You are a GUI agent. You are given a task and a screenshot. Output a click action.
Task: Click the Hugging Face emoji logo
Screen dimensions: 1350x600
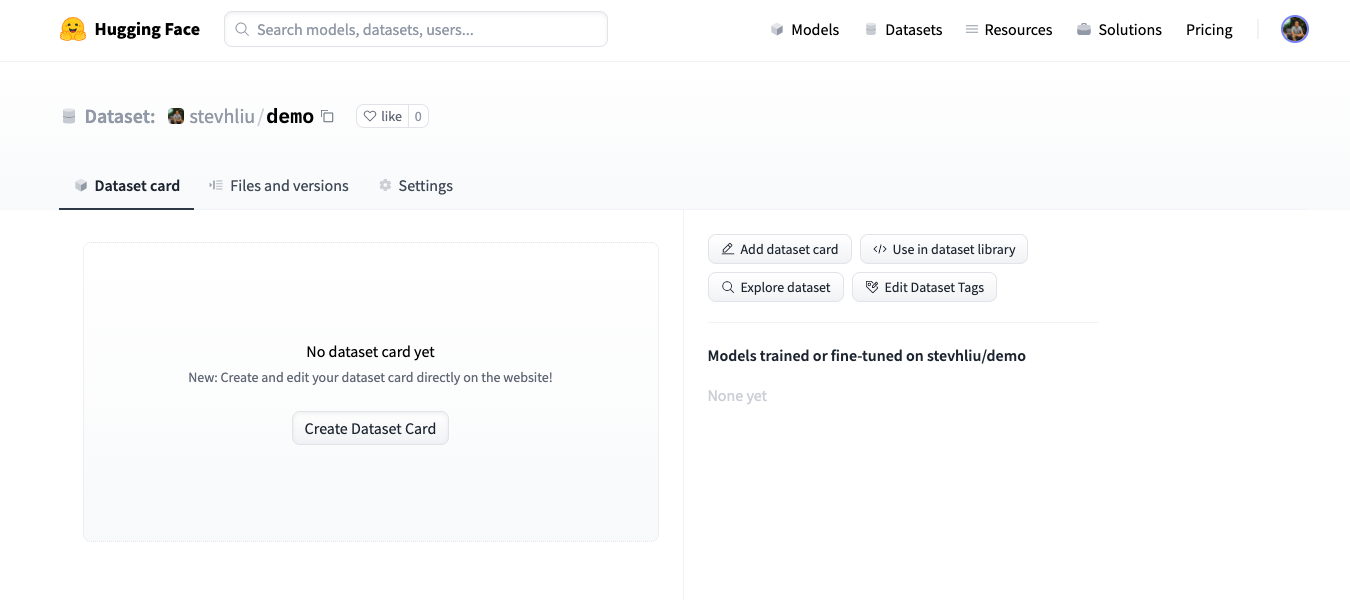(73, 30)
